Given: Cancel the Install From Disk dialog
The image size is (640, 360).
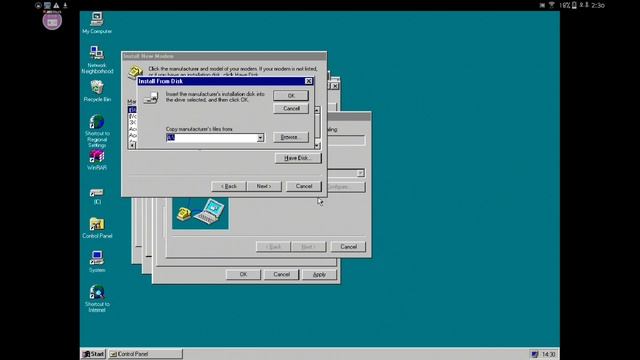Looking at the screenshot, I should (x=291, y=109).
